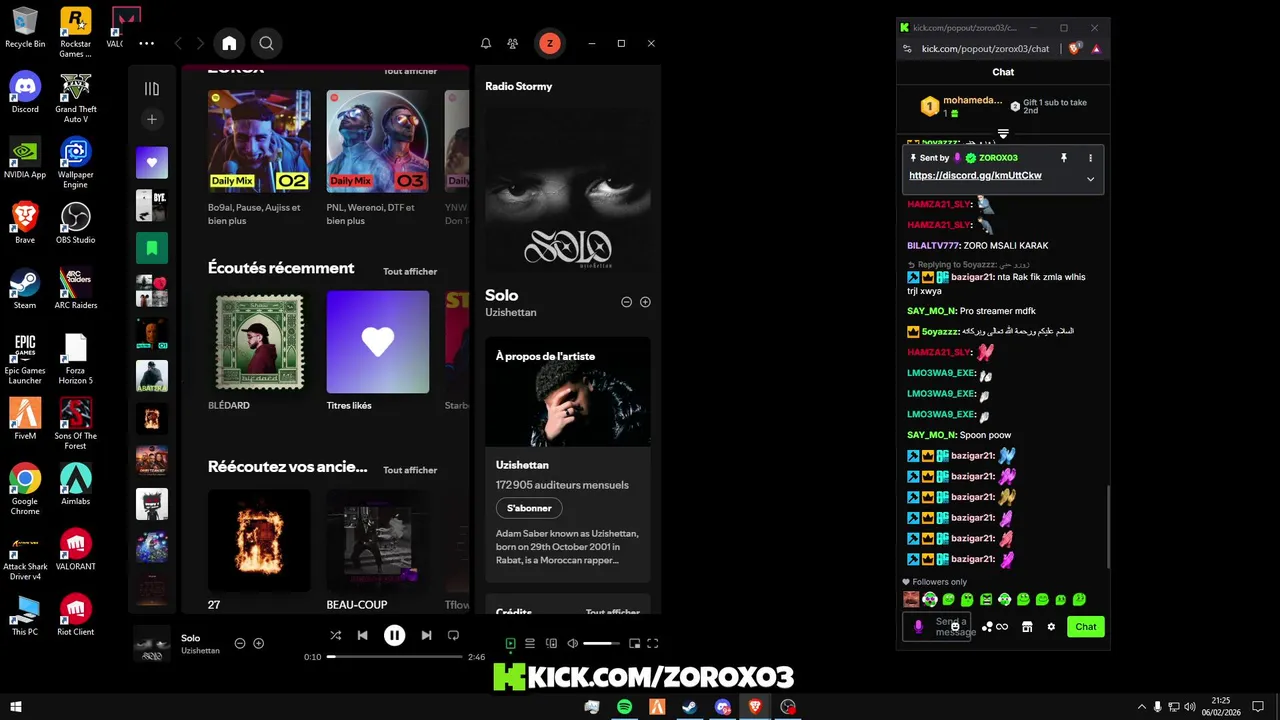
Task: Open Spotify's three-dot app menu
Action: 147,43
